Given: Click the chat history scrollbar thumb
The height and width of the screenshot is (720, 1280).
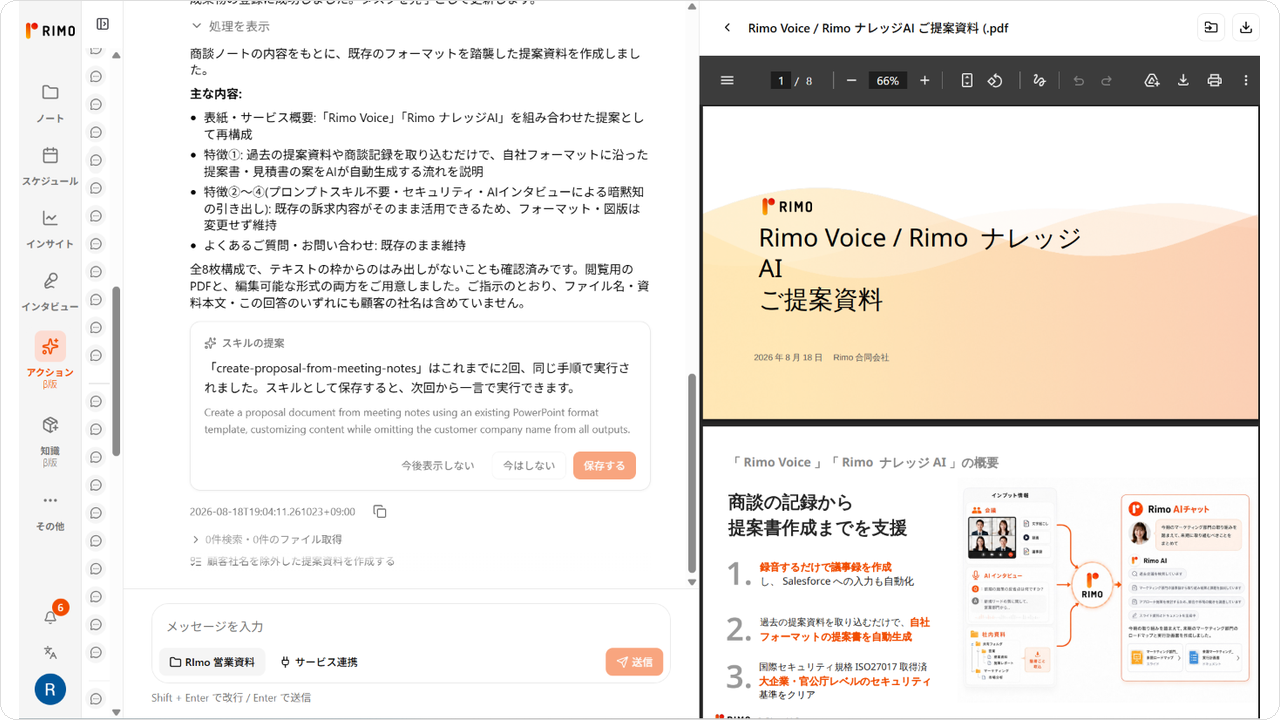Looking at the screenshot, I should (116, 371).
